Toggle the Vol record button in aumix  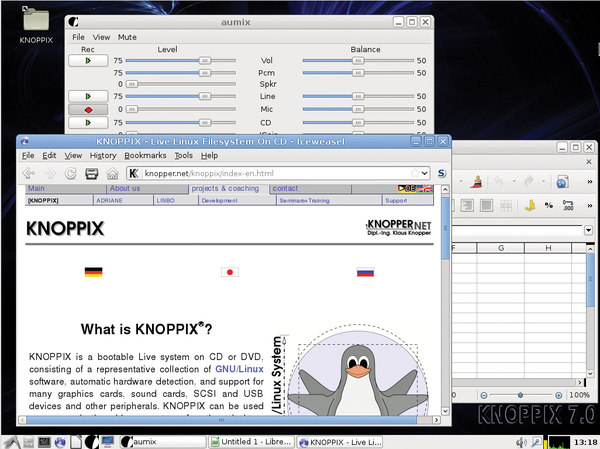coord(87,61)
